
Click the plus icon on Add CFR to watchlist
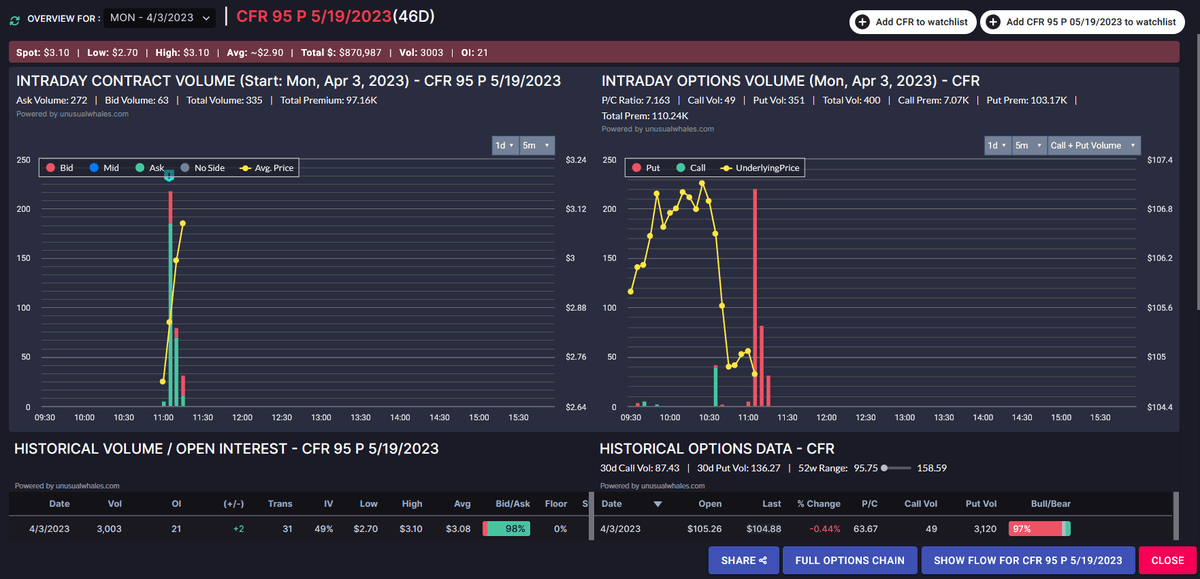[862, 22]
